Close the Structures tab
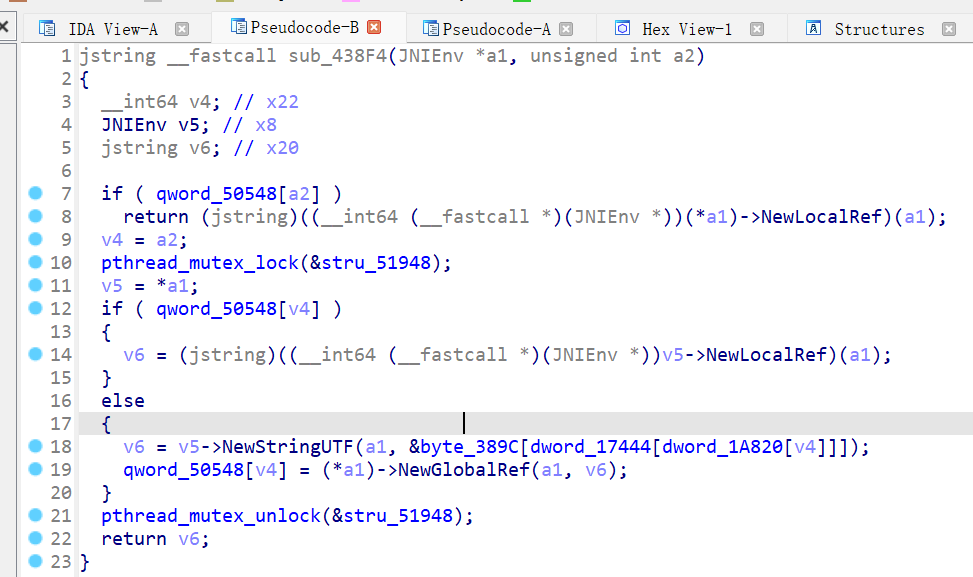The image size is (973, 577). (949, 29)
